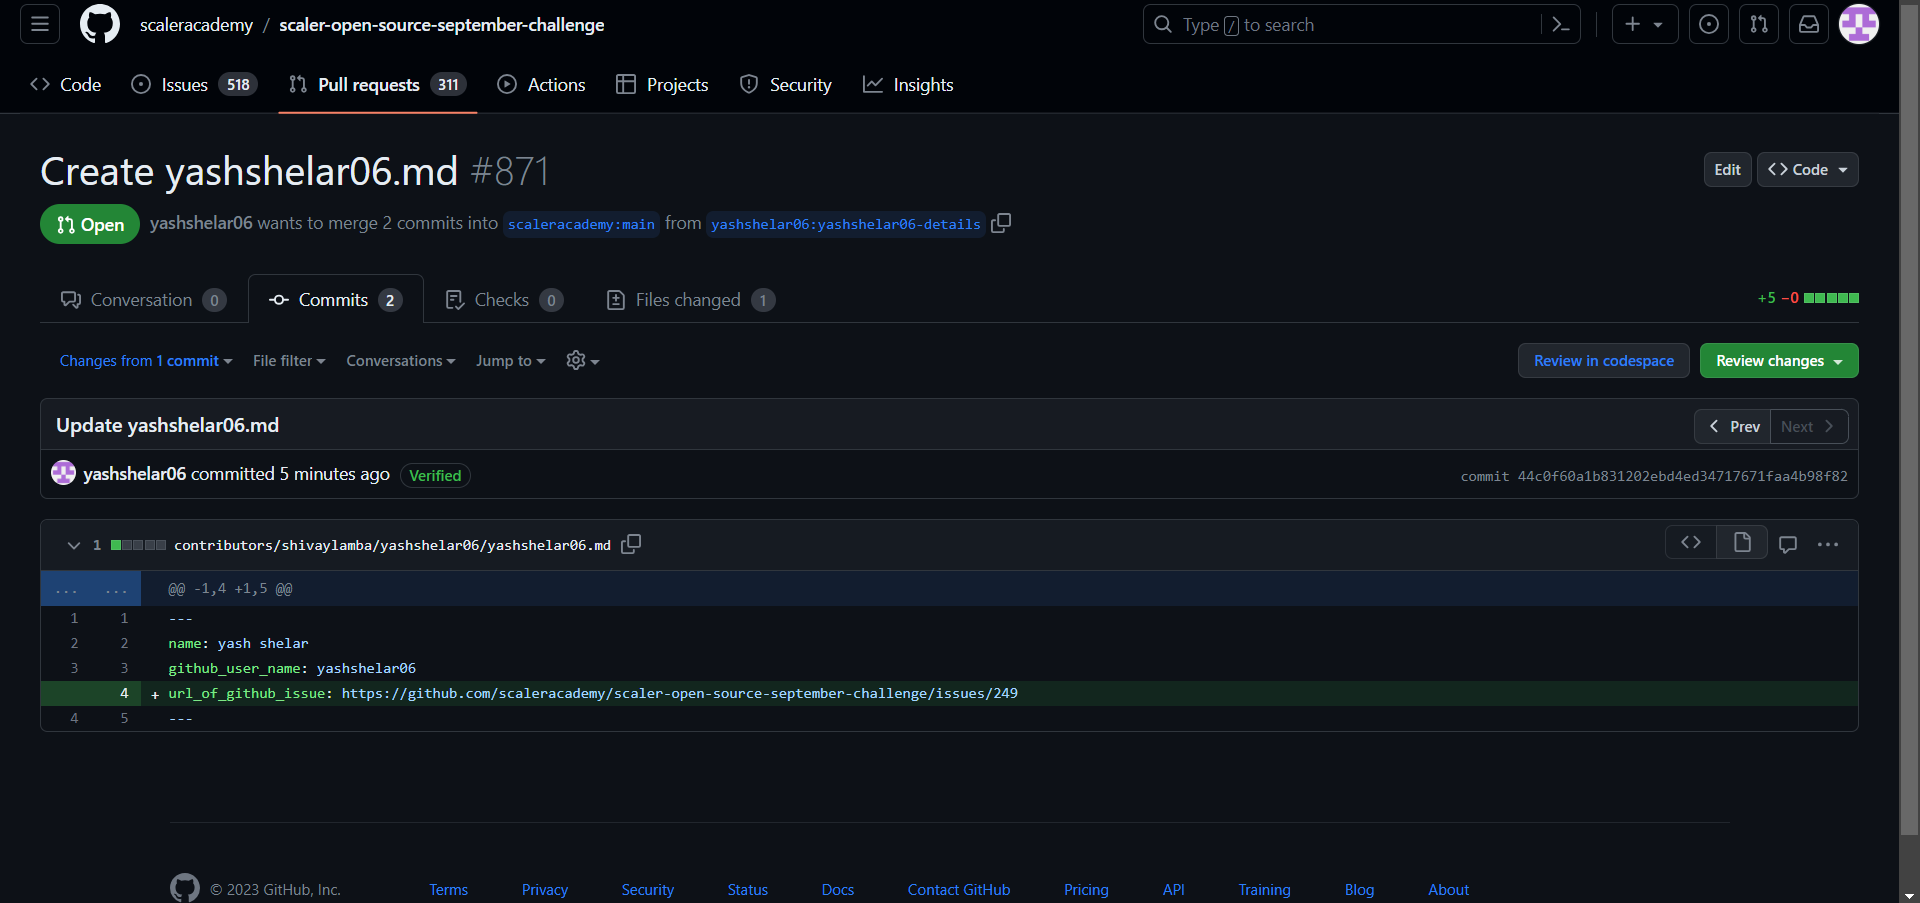This screenshot has height=903, width=1920.
Task: Open the Jump to dropdown
Action: (510, 361)
